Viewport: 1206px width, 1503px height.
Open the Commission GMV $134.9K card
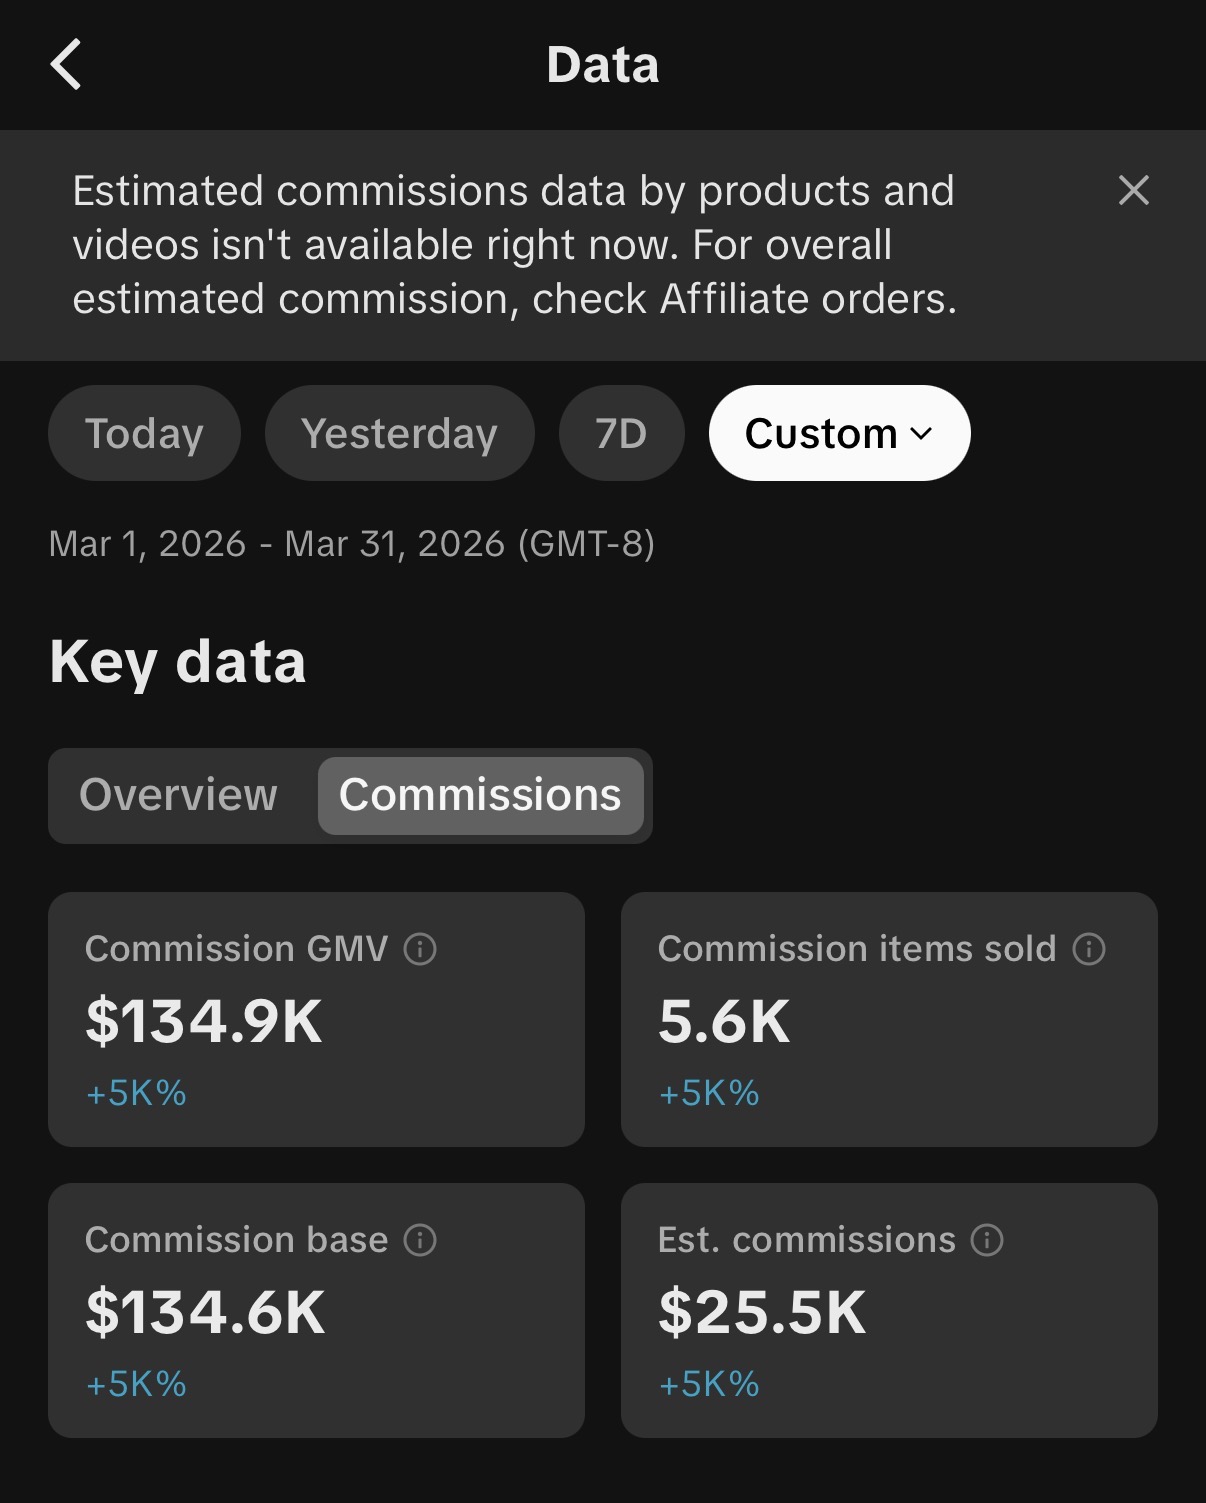pyautogui.click(x=316, y=1019)
